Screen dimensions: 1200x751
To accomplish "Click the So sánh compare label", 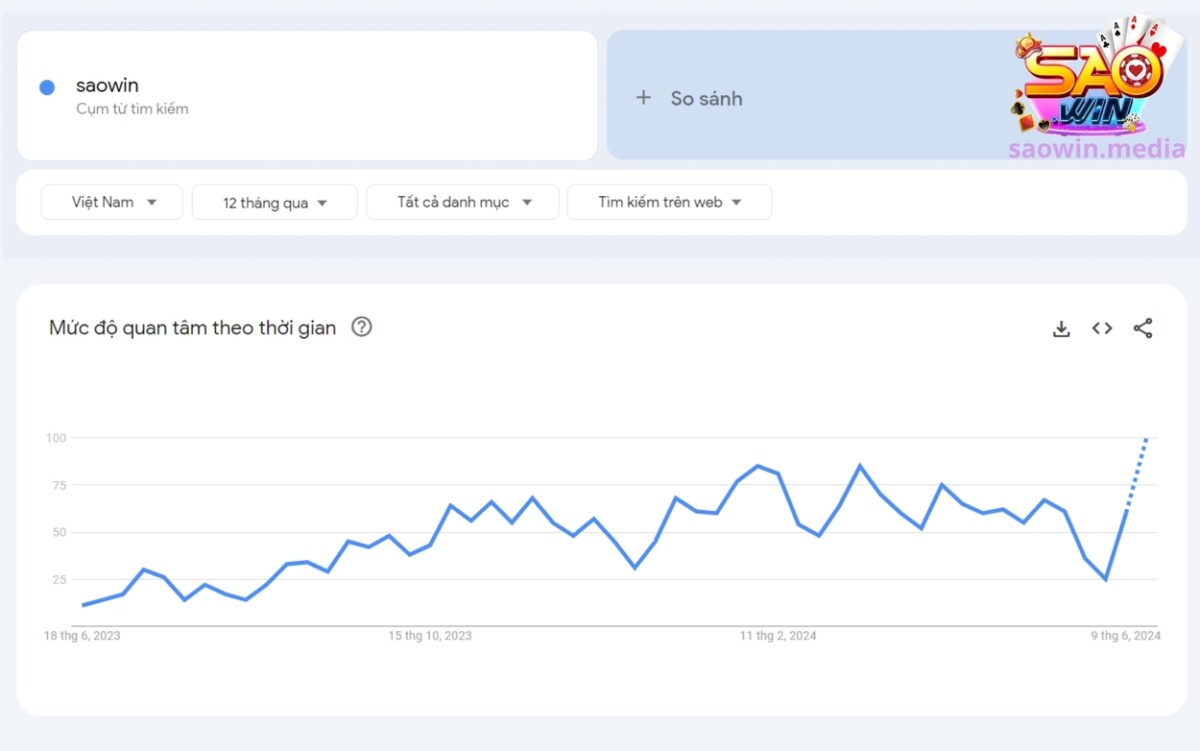I will point(706,98).
